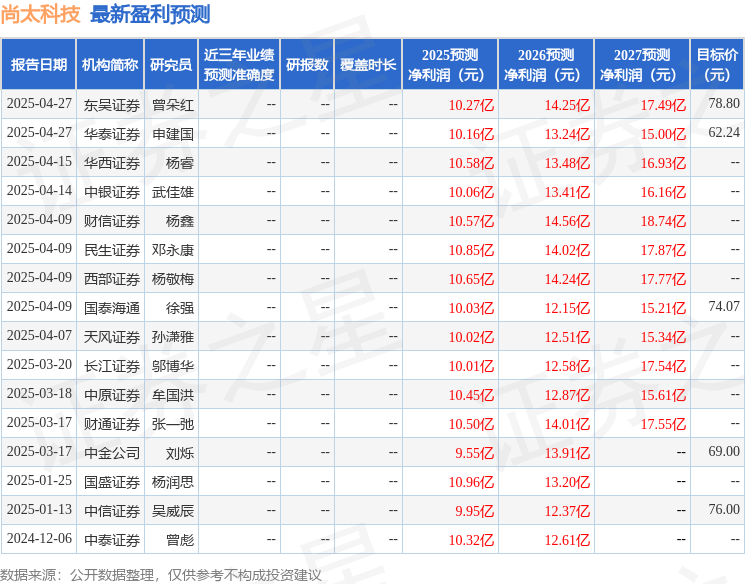Click the 最新盈利预测 heading
745x584 pixels.
[150, 15]
